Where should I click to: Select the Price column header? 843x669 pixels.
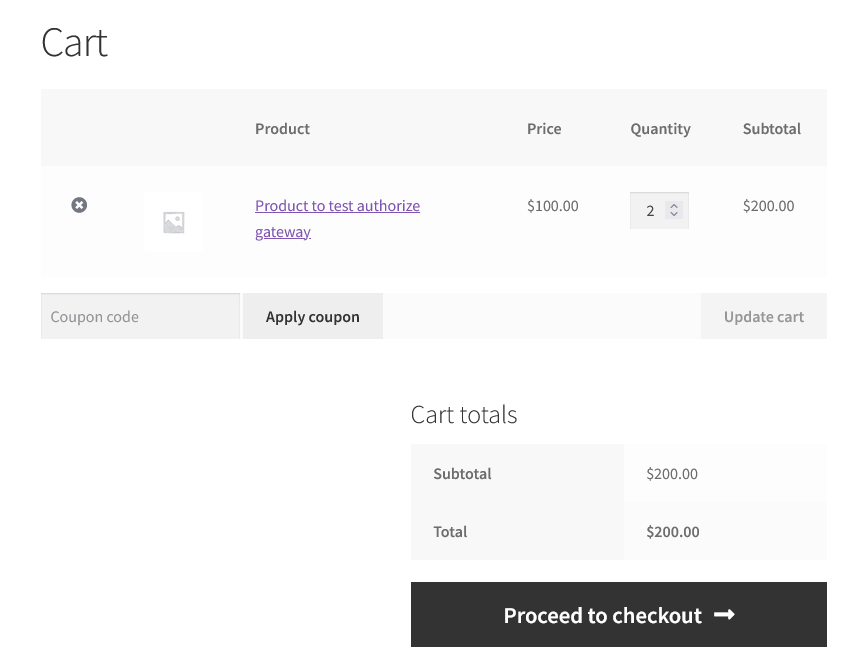[x=544, y=129]
